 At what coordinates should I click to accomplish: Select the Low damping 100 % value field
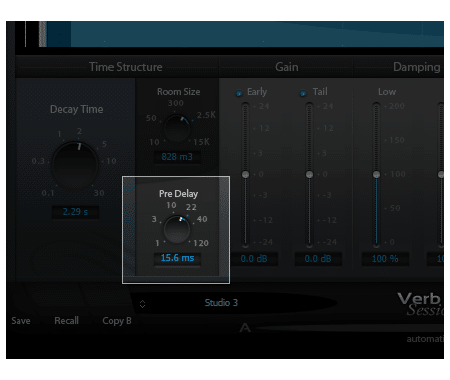click(385, 259)
